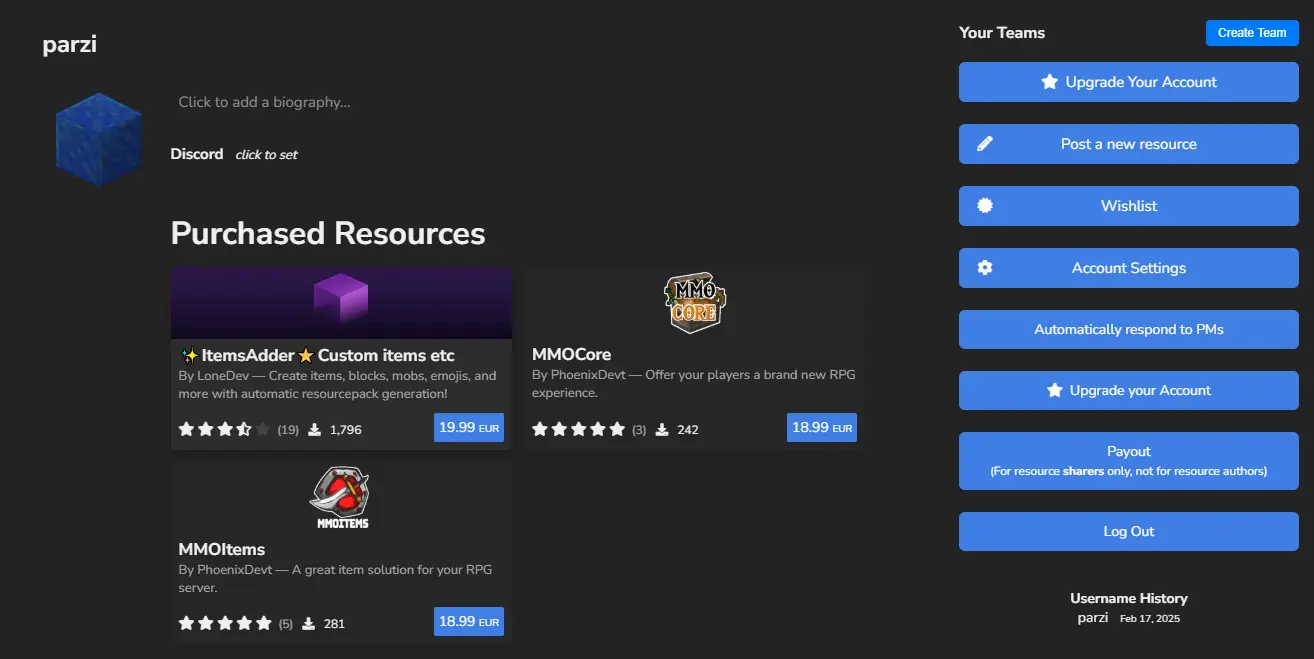Click the star rating on ItemsAdder card
This screenshot has height=659, width=1314.
225,429
